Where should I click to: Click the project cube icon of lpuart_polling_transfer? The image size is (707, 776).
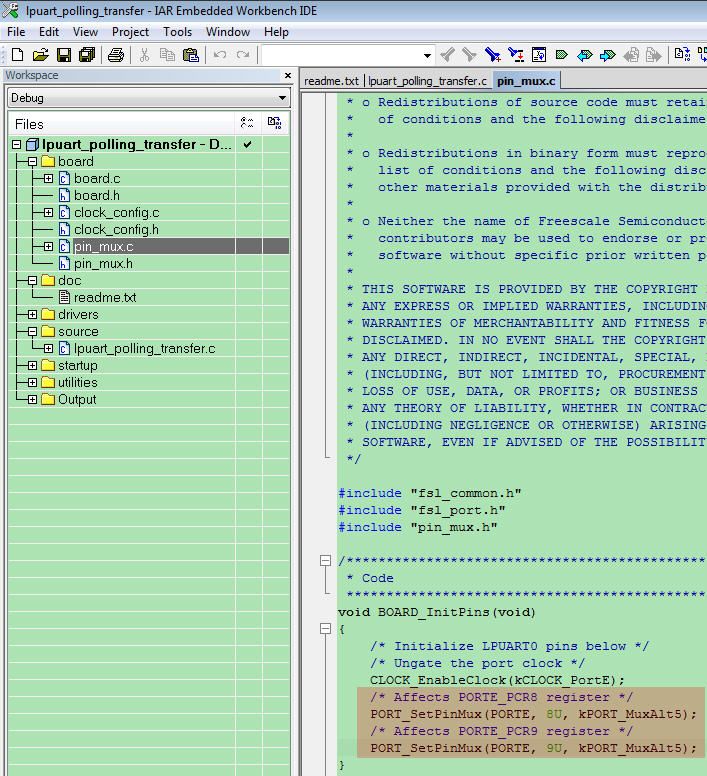pyautogui.click(x=32, y=145)
